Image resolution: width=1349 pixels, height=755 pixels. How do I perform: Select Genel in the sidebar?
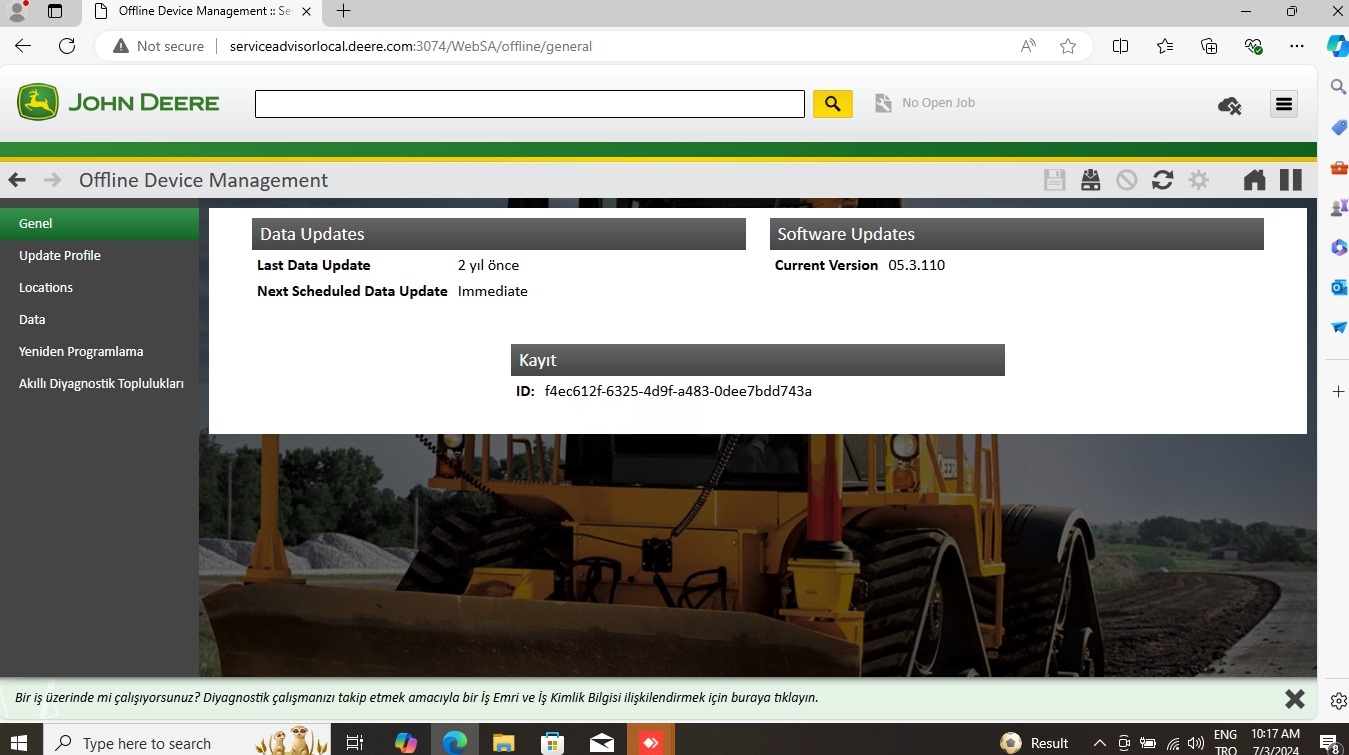click(x=36, y=224)
